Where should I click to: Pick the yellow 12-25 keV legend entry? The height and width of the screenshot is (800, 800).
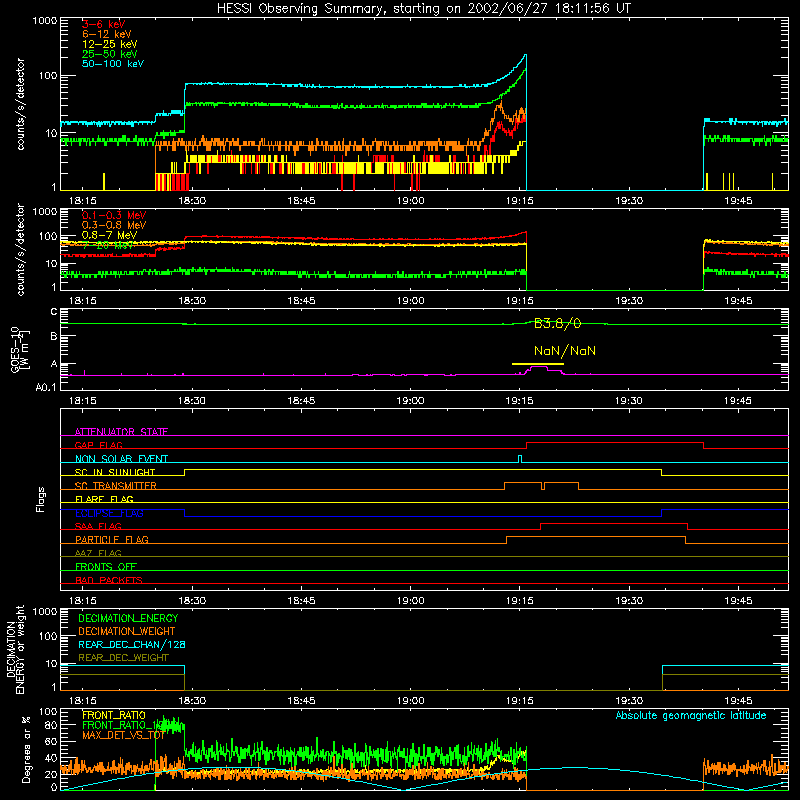click(110, 44)
